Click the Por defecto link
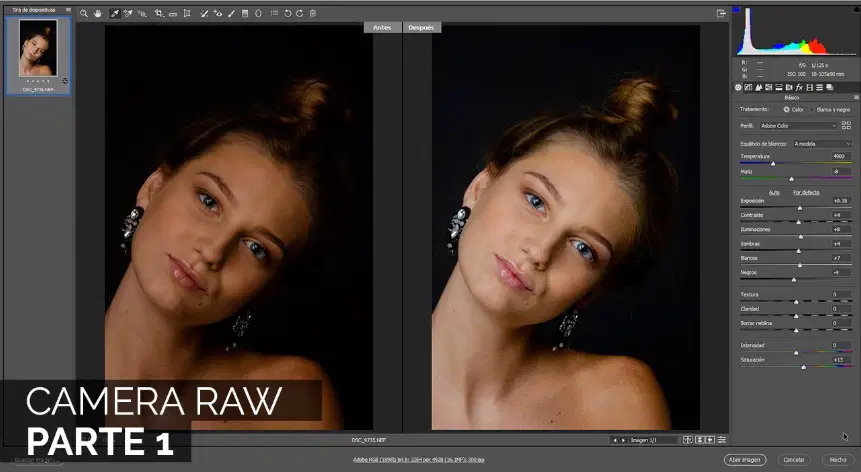This screenshot has height=472, width=861. [806, 193]
